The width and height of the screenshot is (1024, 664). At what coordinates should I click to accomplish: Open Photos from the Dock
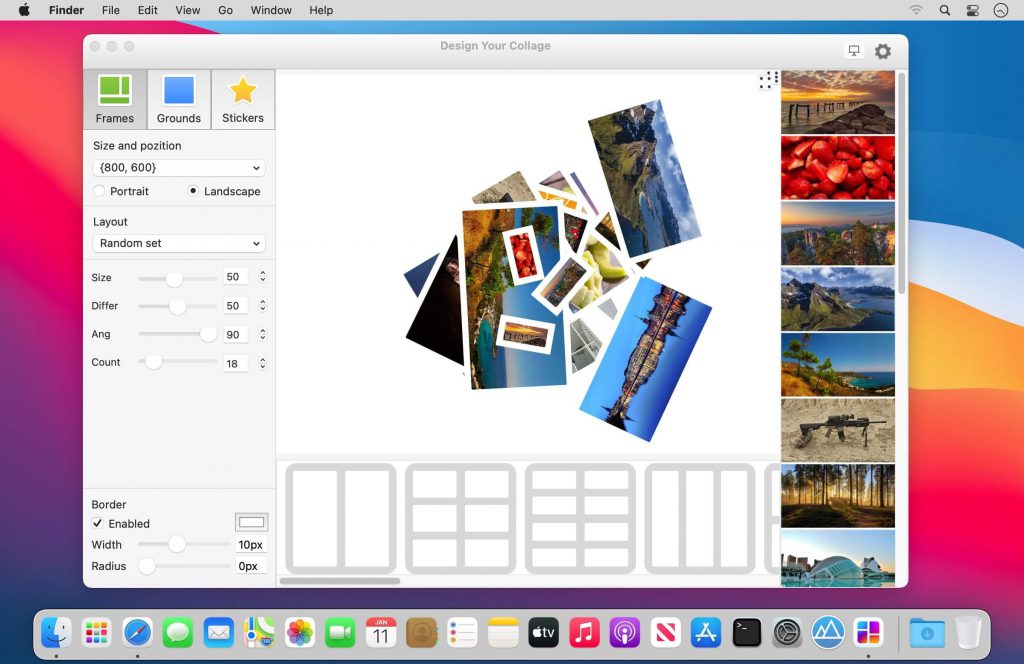point(299,632)
